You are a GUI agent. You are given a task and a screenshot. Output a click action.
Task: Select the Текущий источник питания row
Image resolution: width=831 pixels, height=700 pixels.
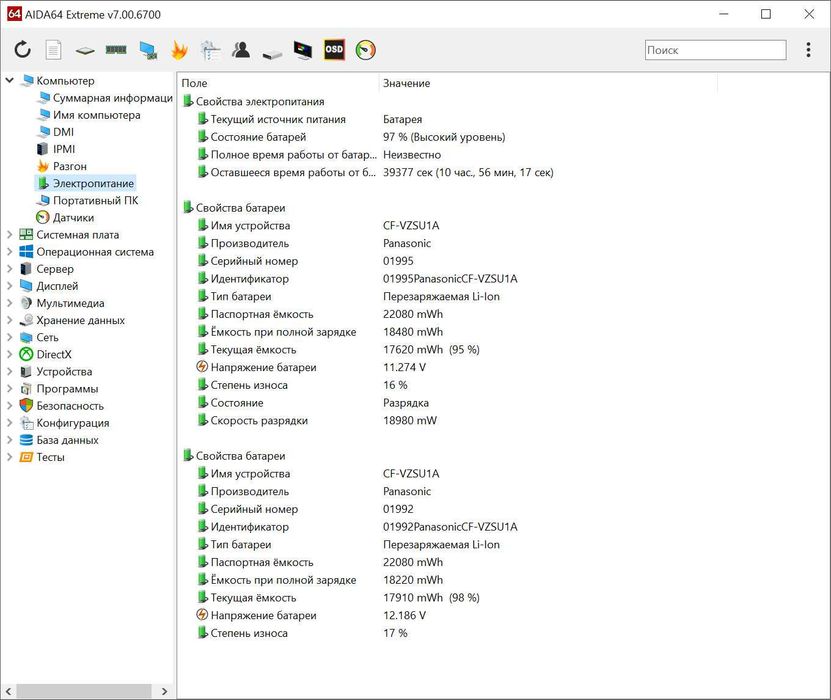pyautogui.click(x=310, y=119)
